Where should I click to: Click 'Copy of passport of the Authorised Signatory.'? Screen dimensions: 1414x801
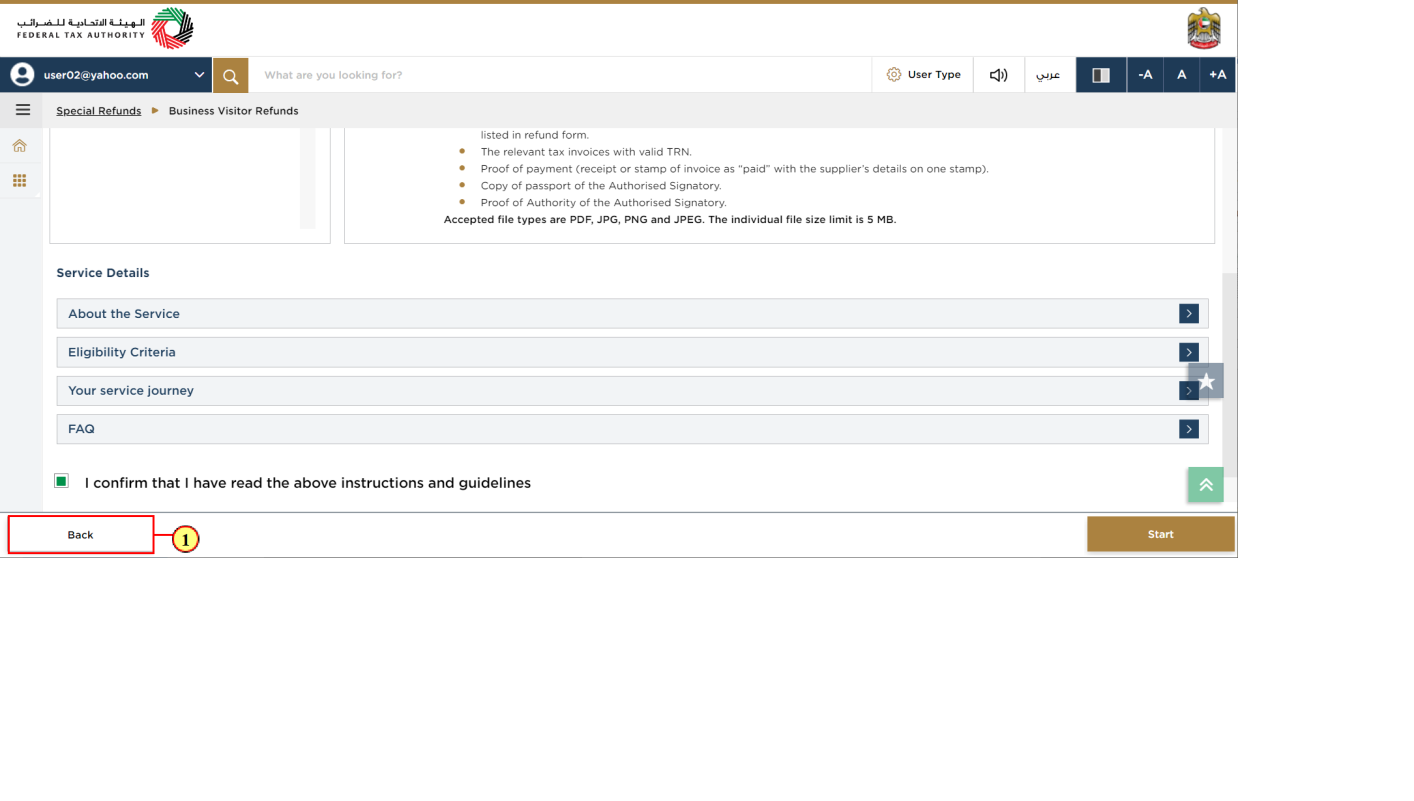[601, 186]
